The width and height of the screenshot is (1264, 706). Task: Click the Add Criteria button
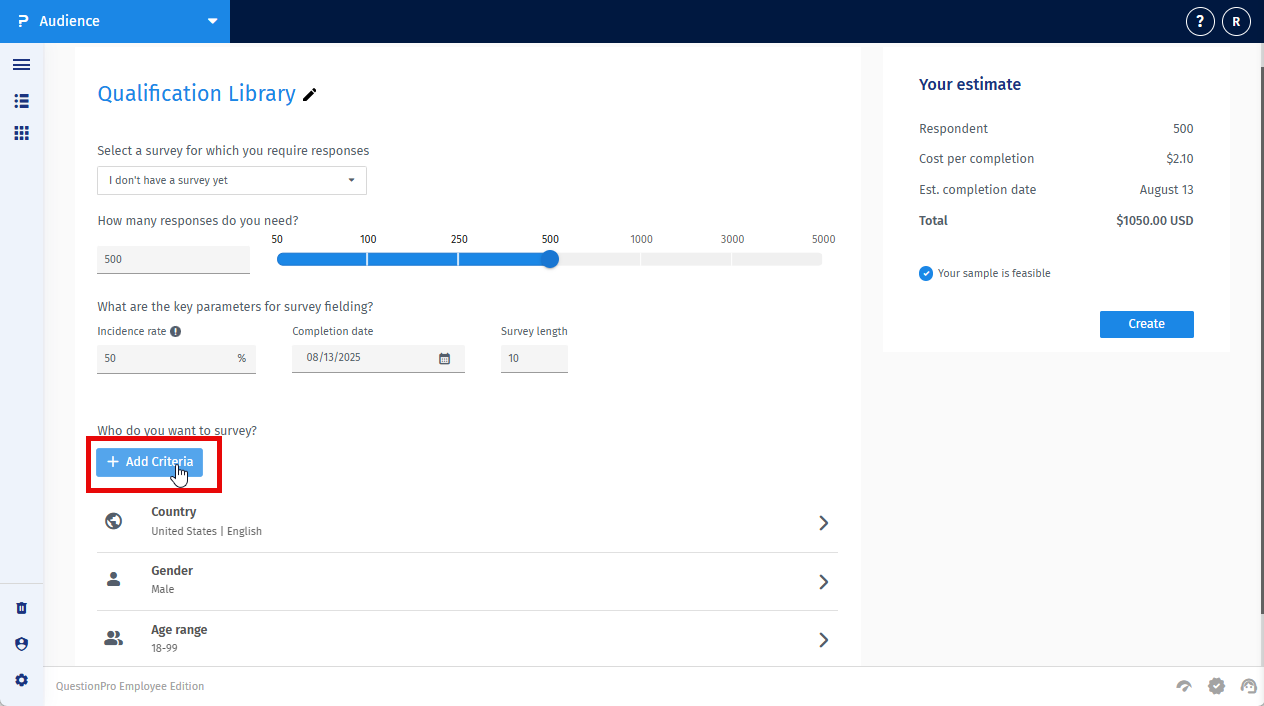coord(149,462)
